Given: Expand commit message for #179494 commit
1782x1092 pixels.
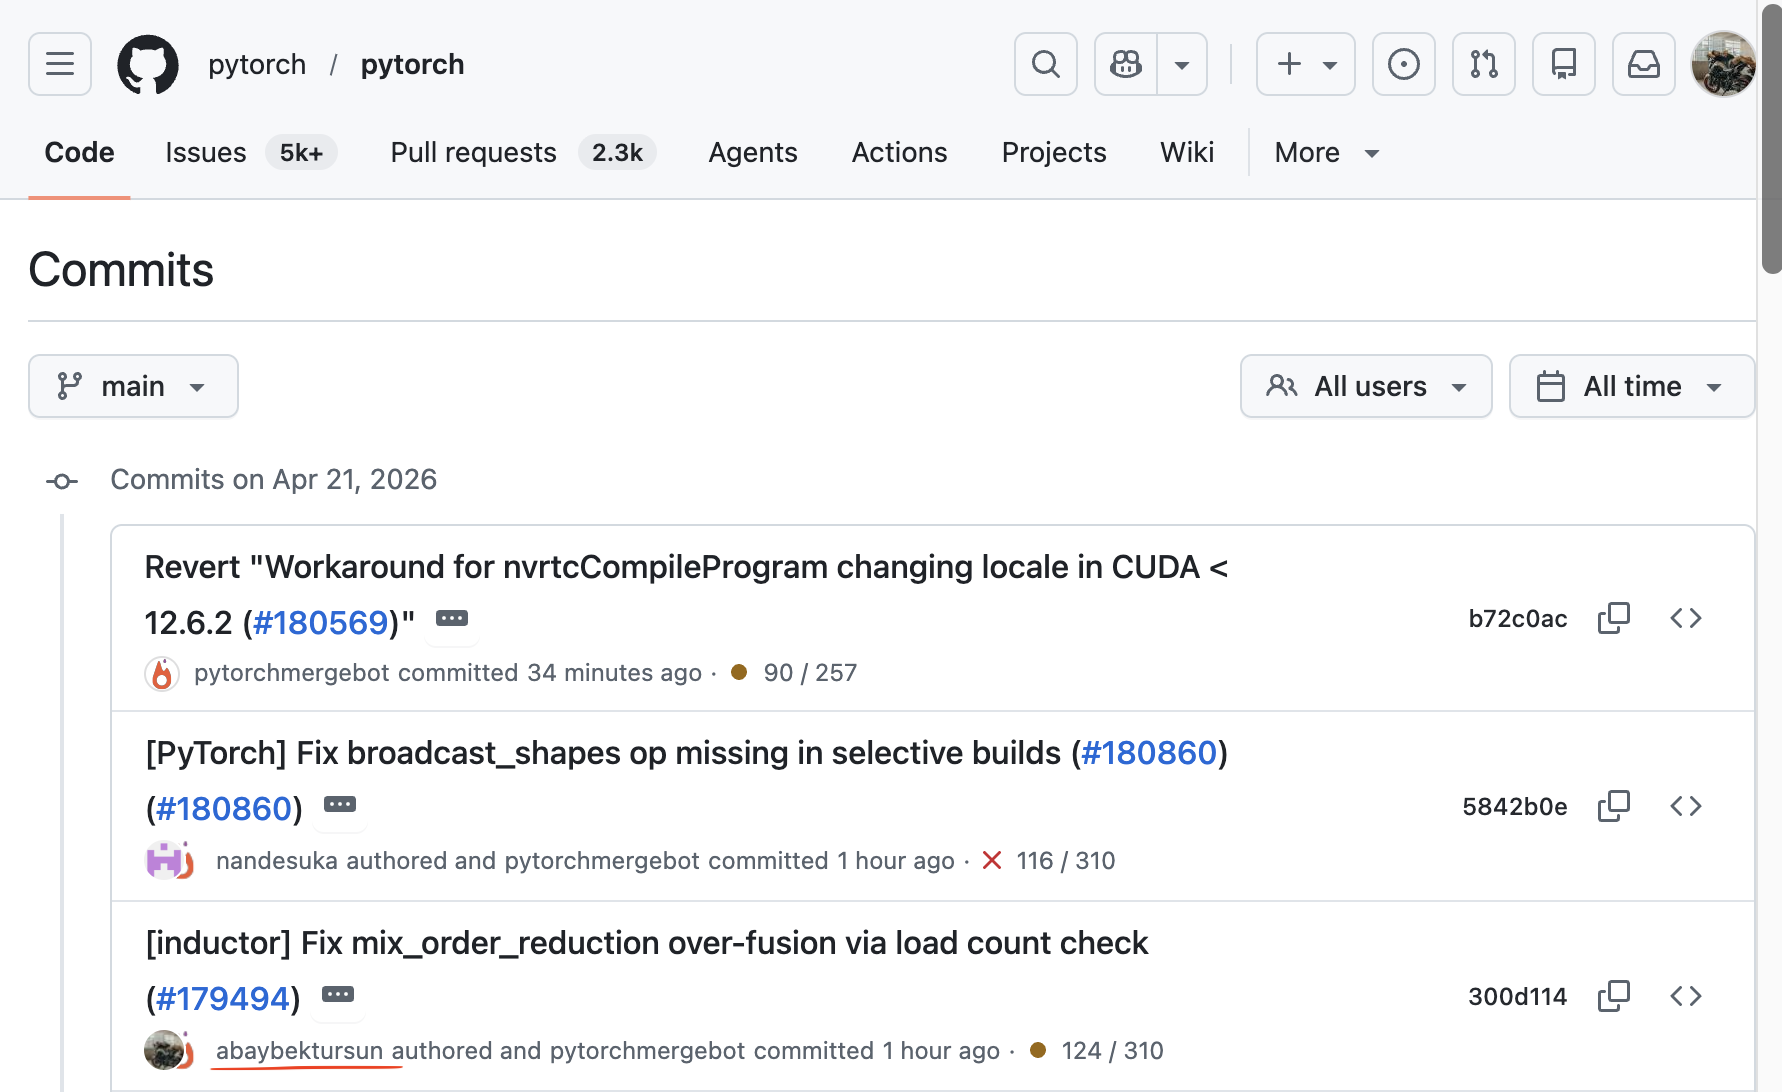Looking at the screenshot, I should 338,995.
